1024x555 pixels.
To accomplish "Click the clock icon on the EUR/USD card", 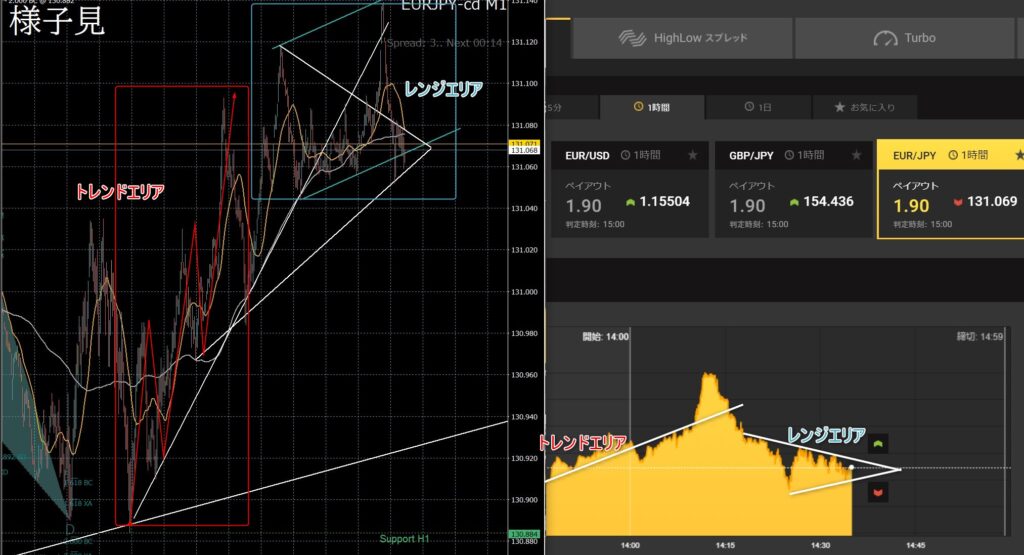I will tap(625, 155).
